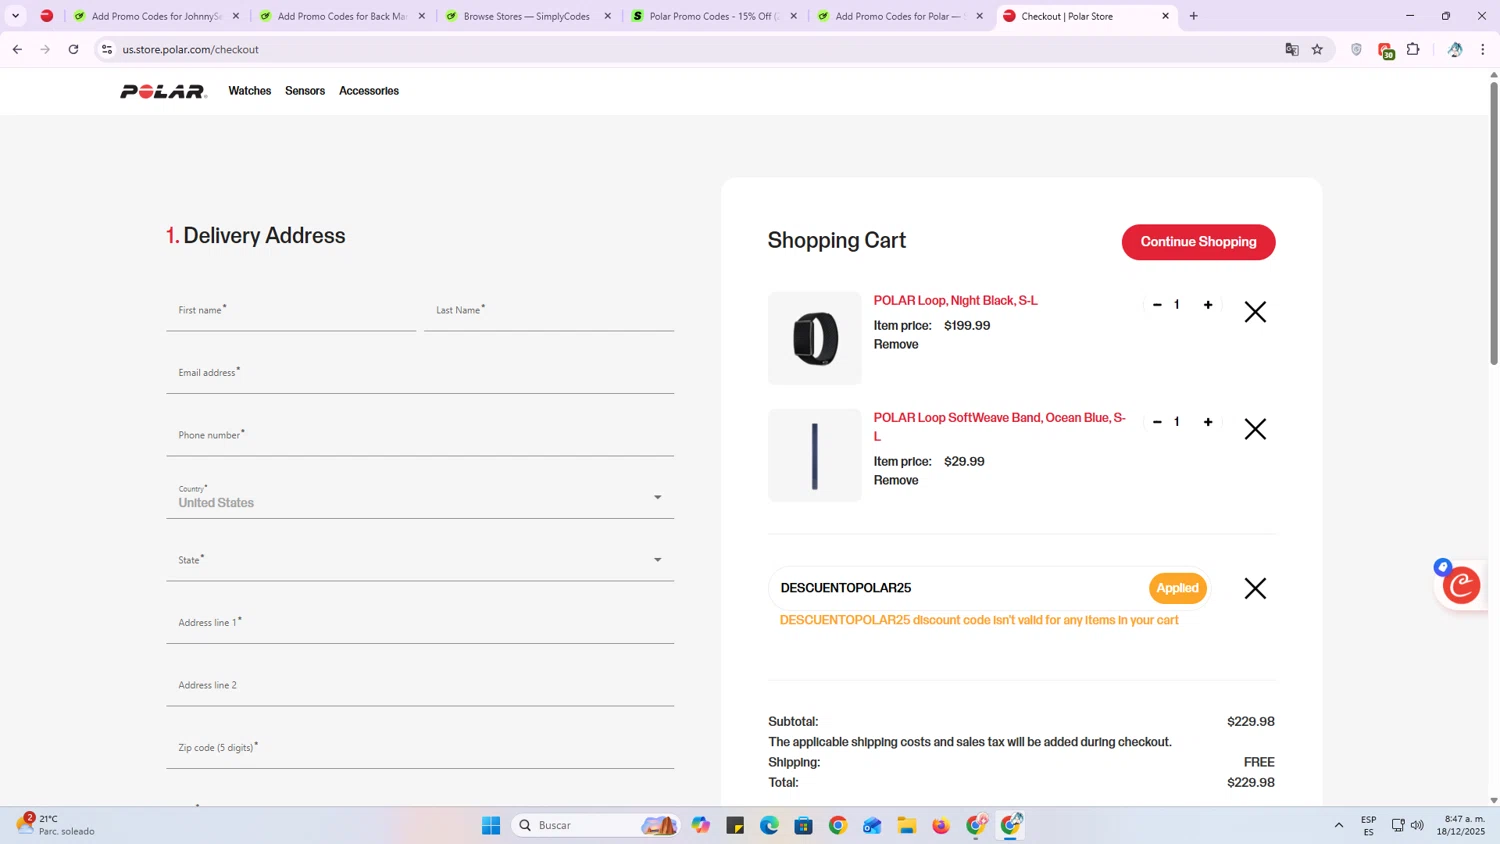
Task: Switch to Add Promo Codes for Back Market tab
Action: click(343, 16)
